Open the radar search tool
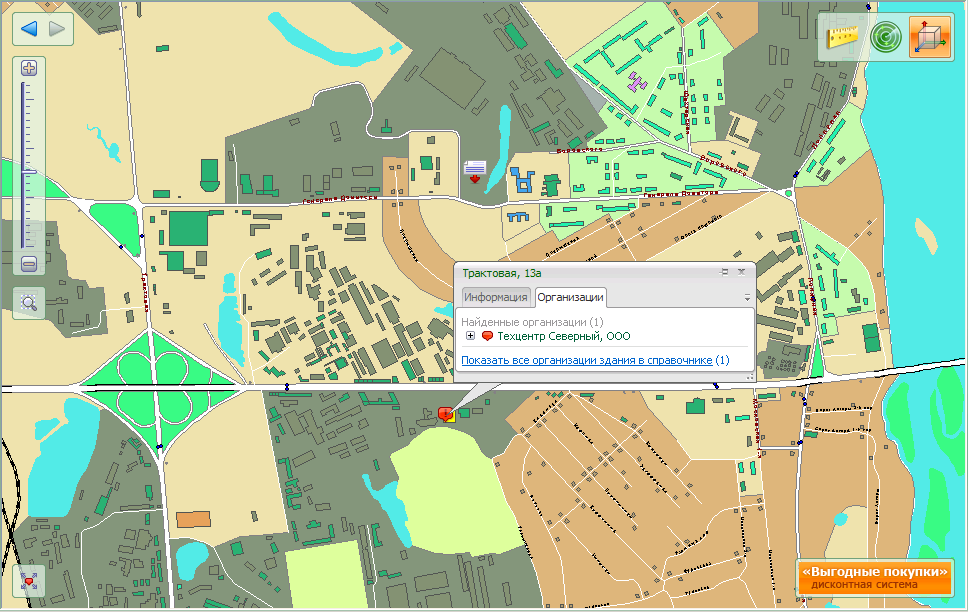The height and width of the screenshot is (612, 968). (885, 38)
